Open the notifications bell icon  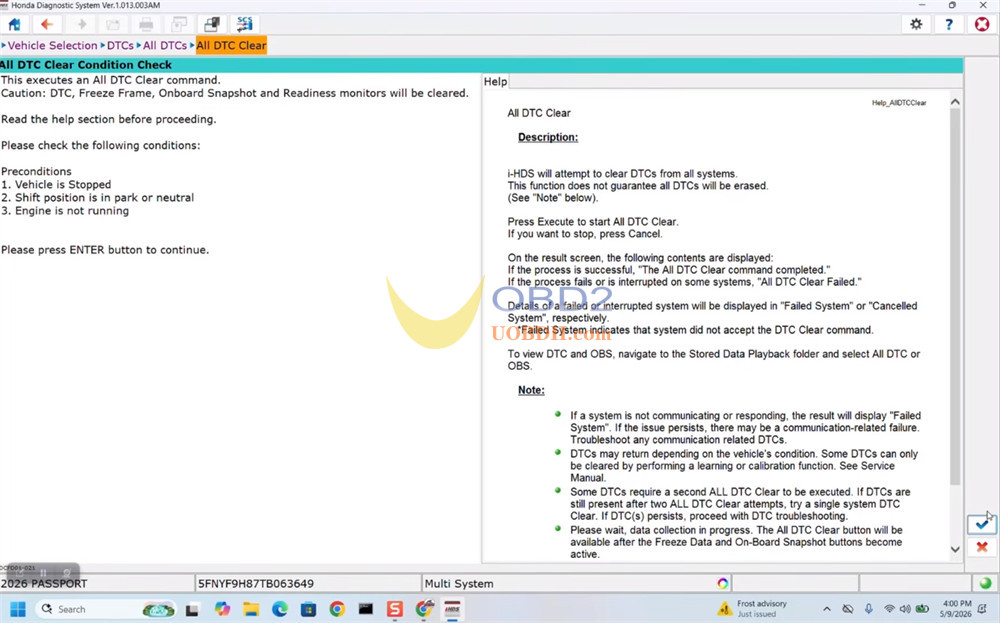click(983, 609)
